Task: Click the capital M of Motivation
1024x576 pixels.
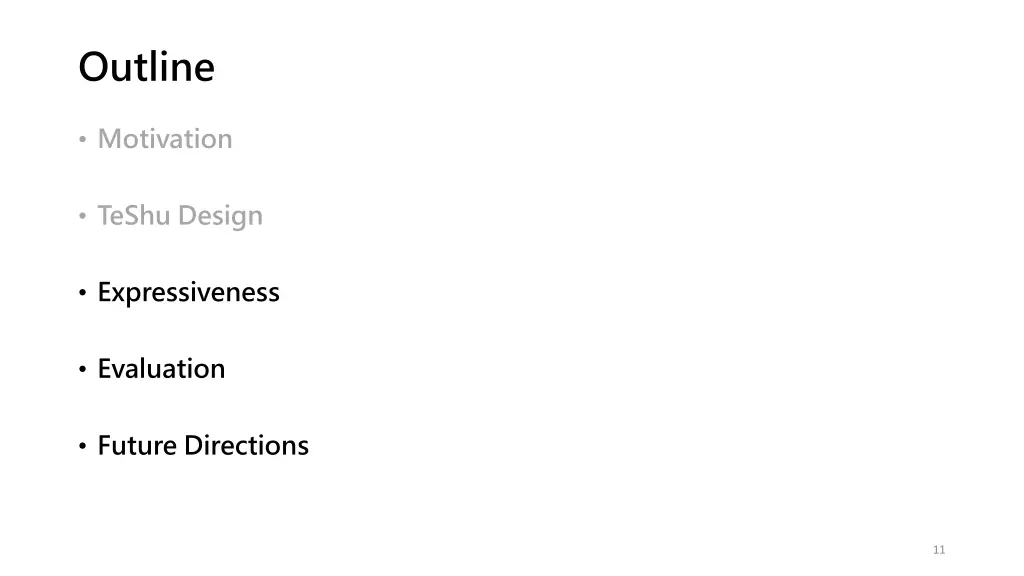Action: (109, 139)
